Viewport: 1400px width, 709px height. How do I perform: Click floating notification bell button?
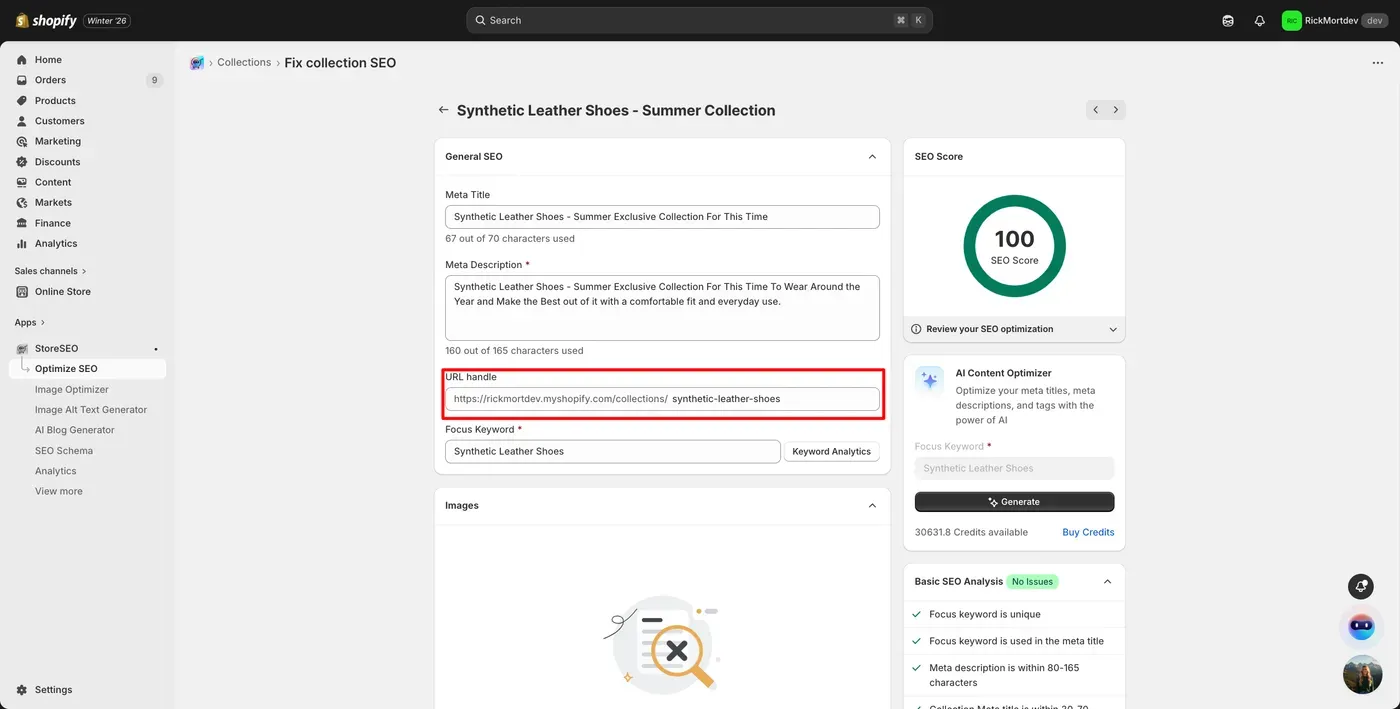pyautogui.click(x=1360, y=587)
